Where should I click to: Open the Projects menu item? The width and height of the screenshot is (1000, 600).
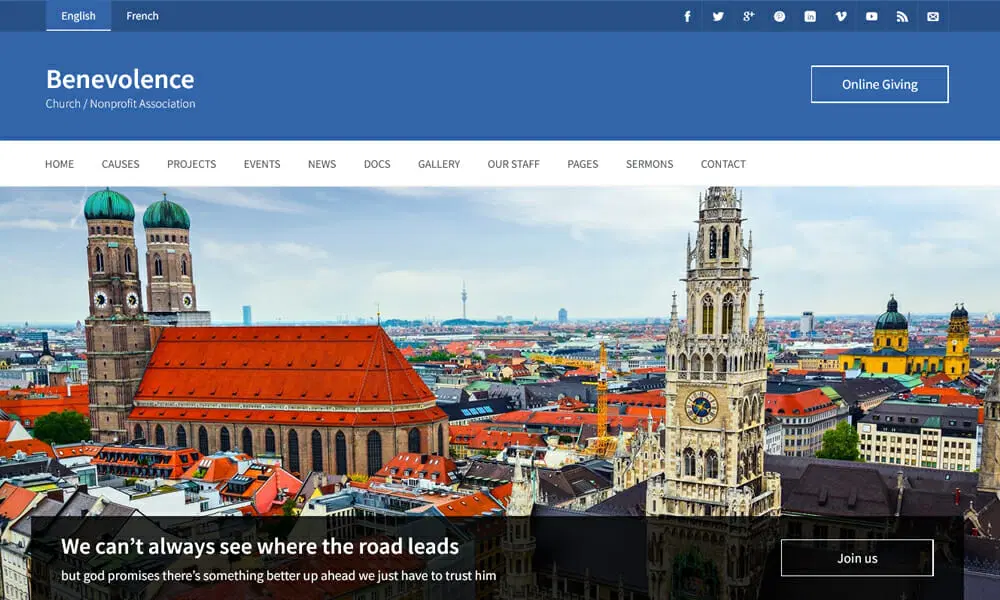pyautogui.click(x=191, y=164)
